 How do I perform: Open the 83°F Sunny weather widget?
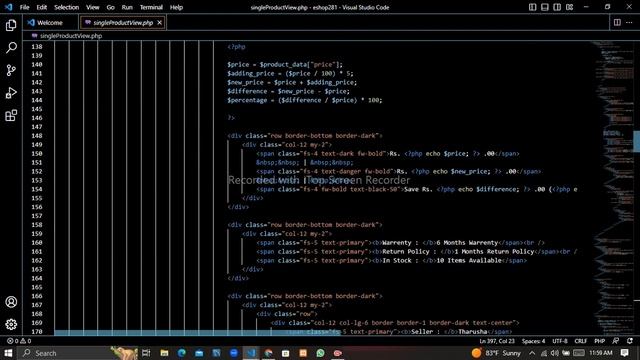[x=496, y=353]
